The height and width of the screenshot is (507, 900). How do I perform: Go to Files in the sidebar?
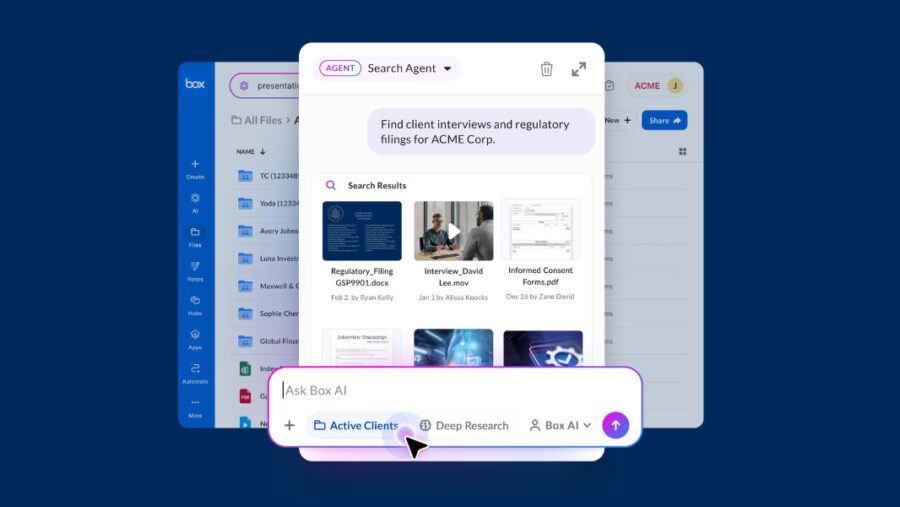(195, 237)
